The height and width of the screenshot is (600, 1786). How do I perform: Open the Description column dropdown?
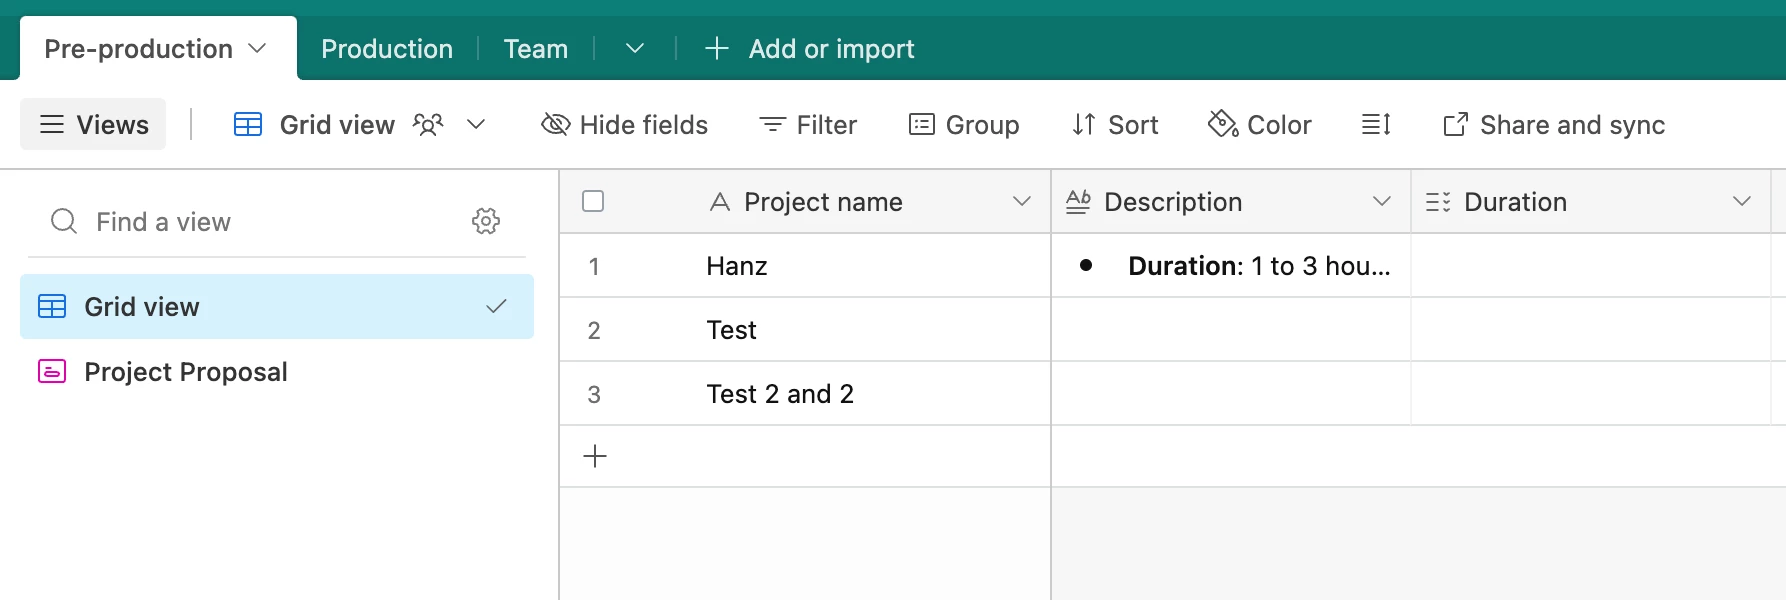tap(1381, 201)
